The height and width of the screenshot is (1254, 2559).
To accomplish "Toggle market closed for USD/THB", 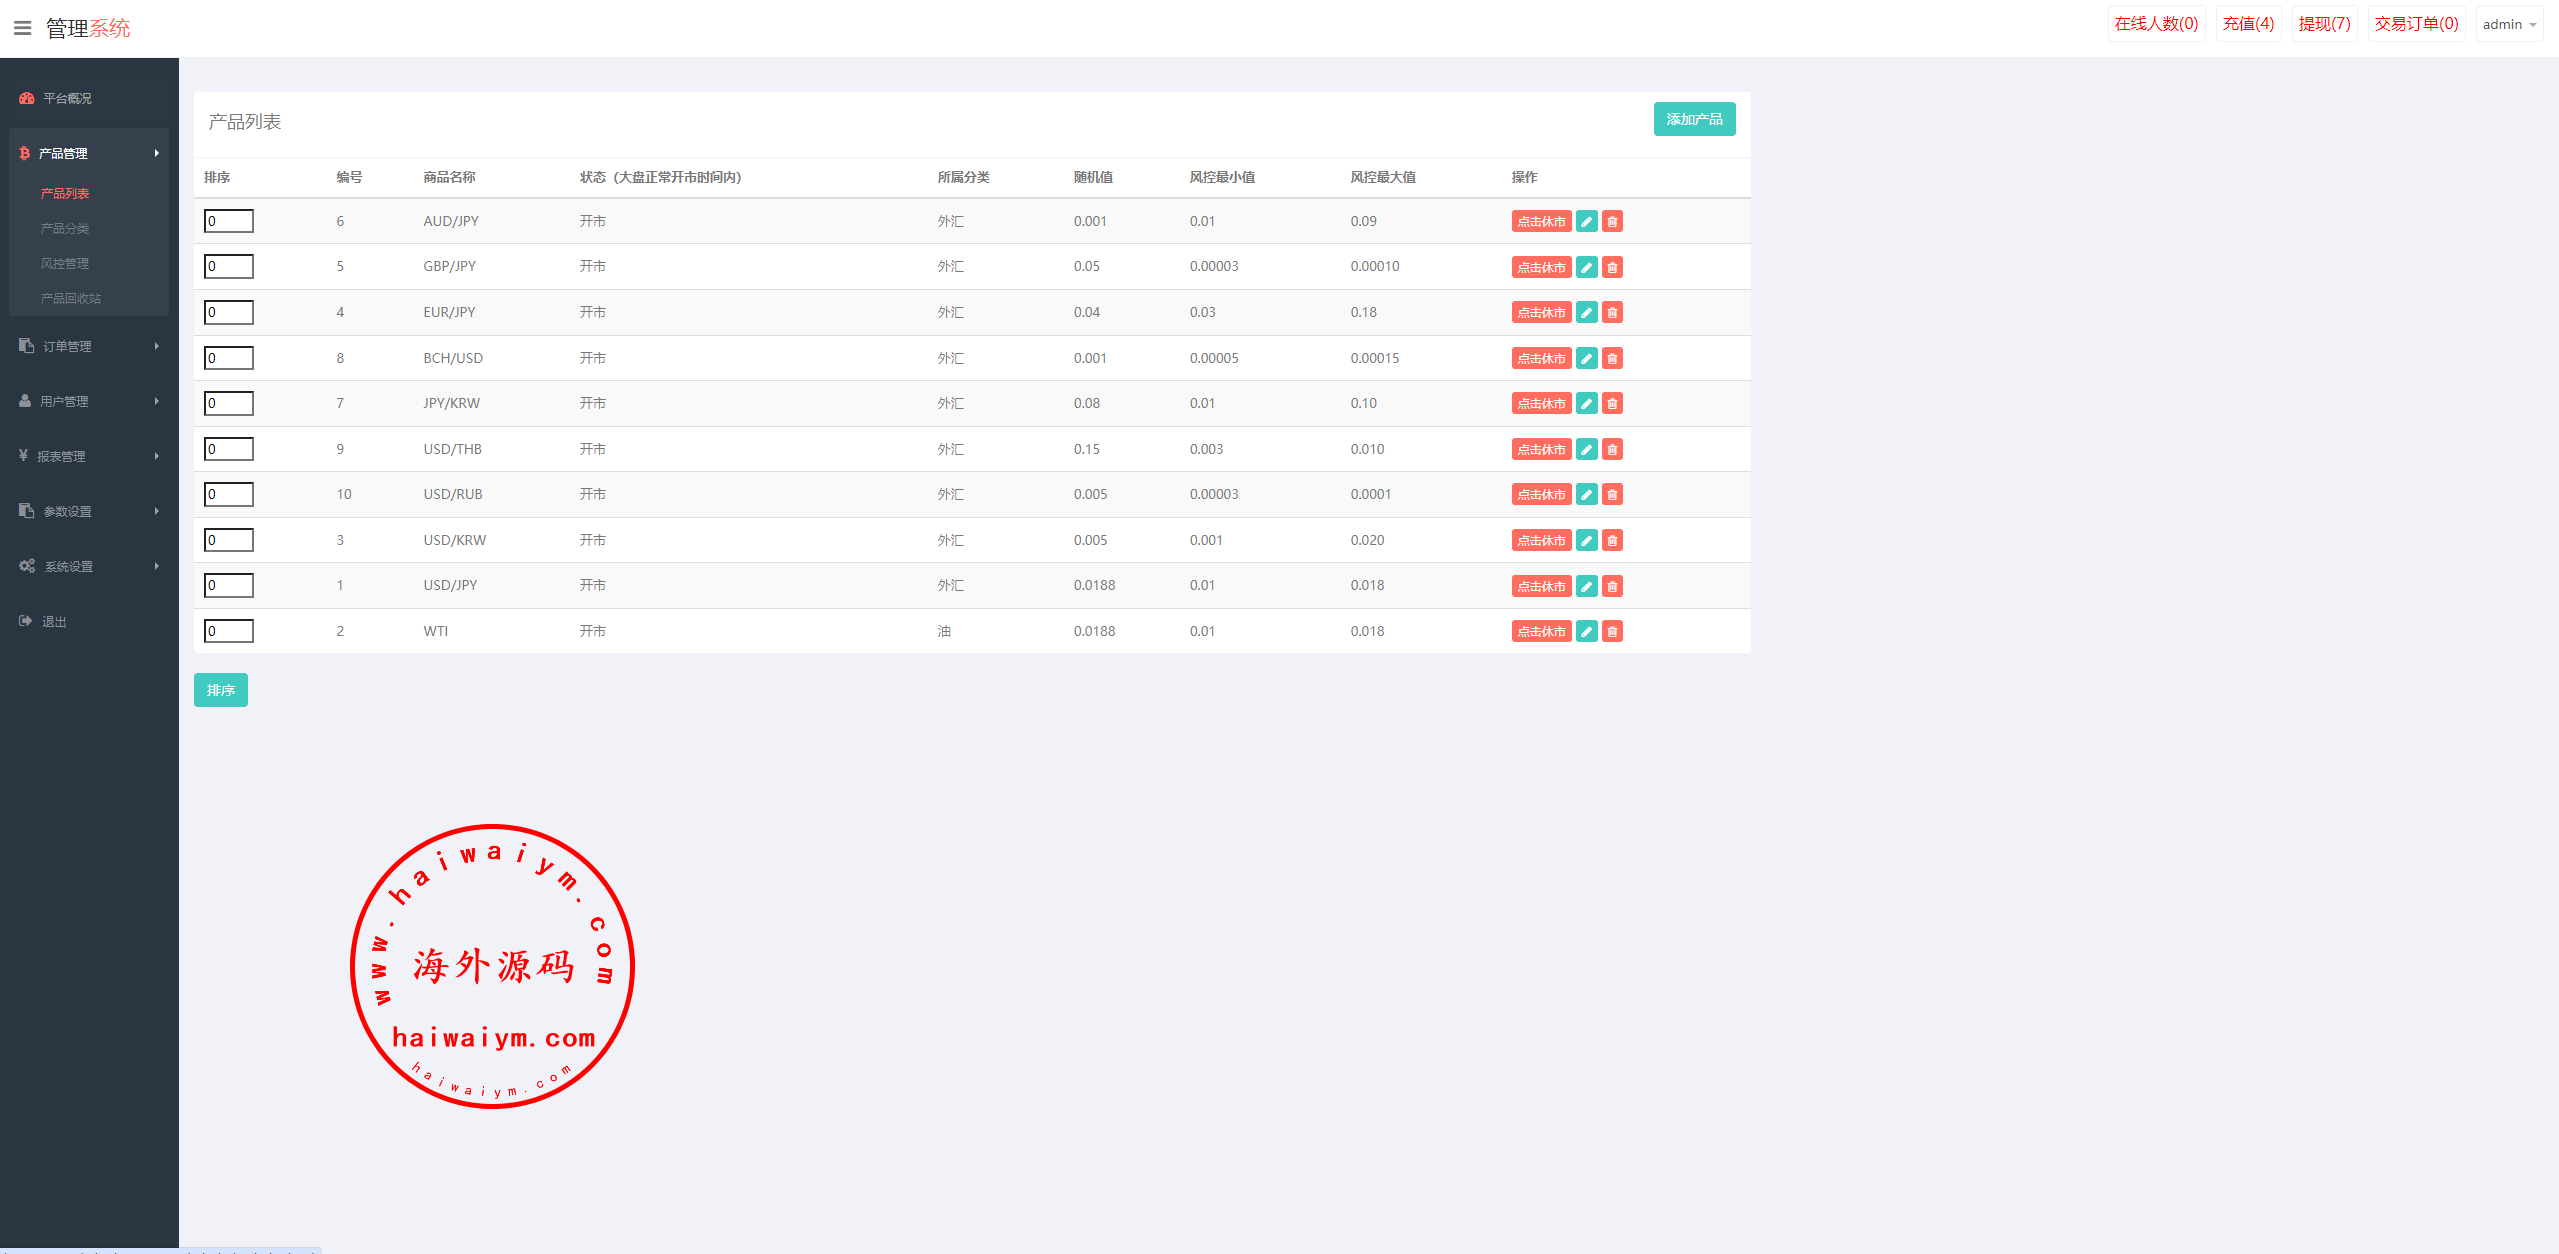I will pos(1541,450).
